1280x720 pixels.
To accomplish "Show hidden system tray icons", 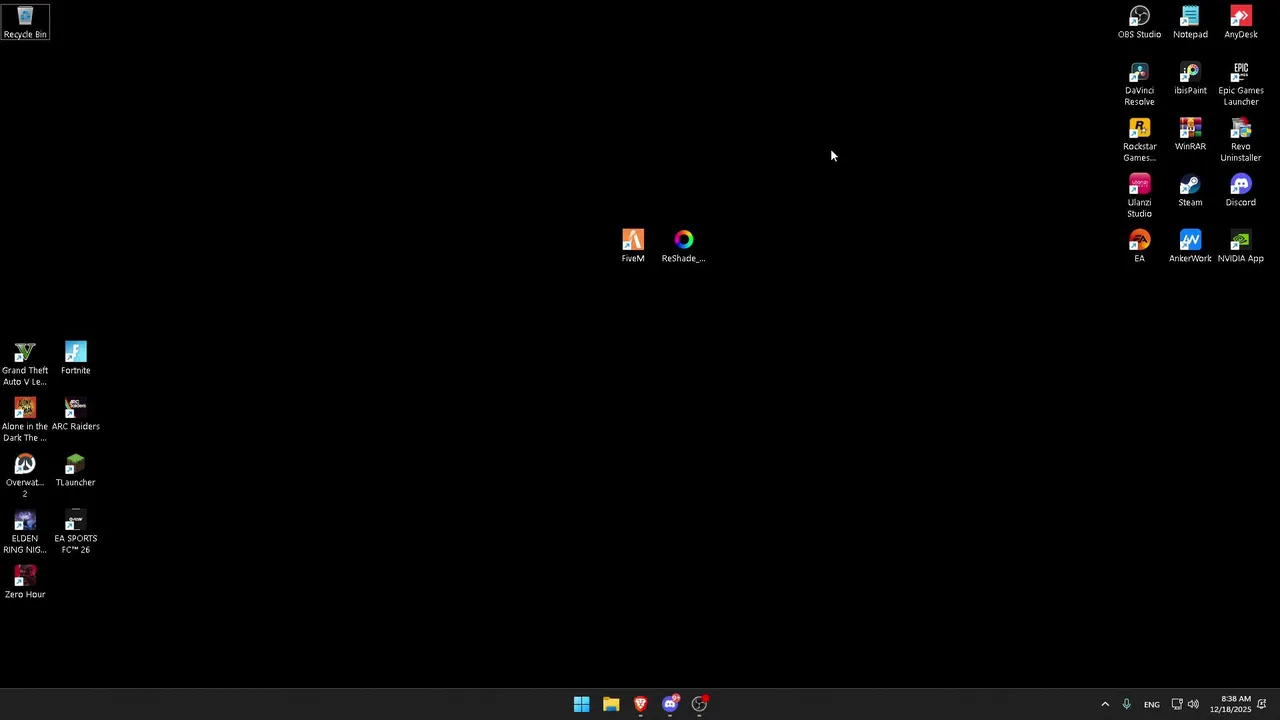I will [1105, 704].
